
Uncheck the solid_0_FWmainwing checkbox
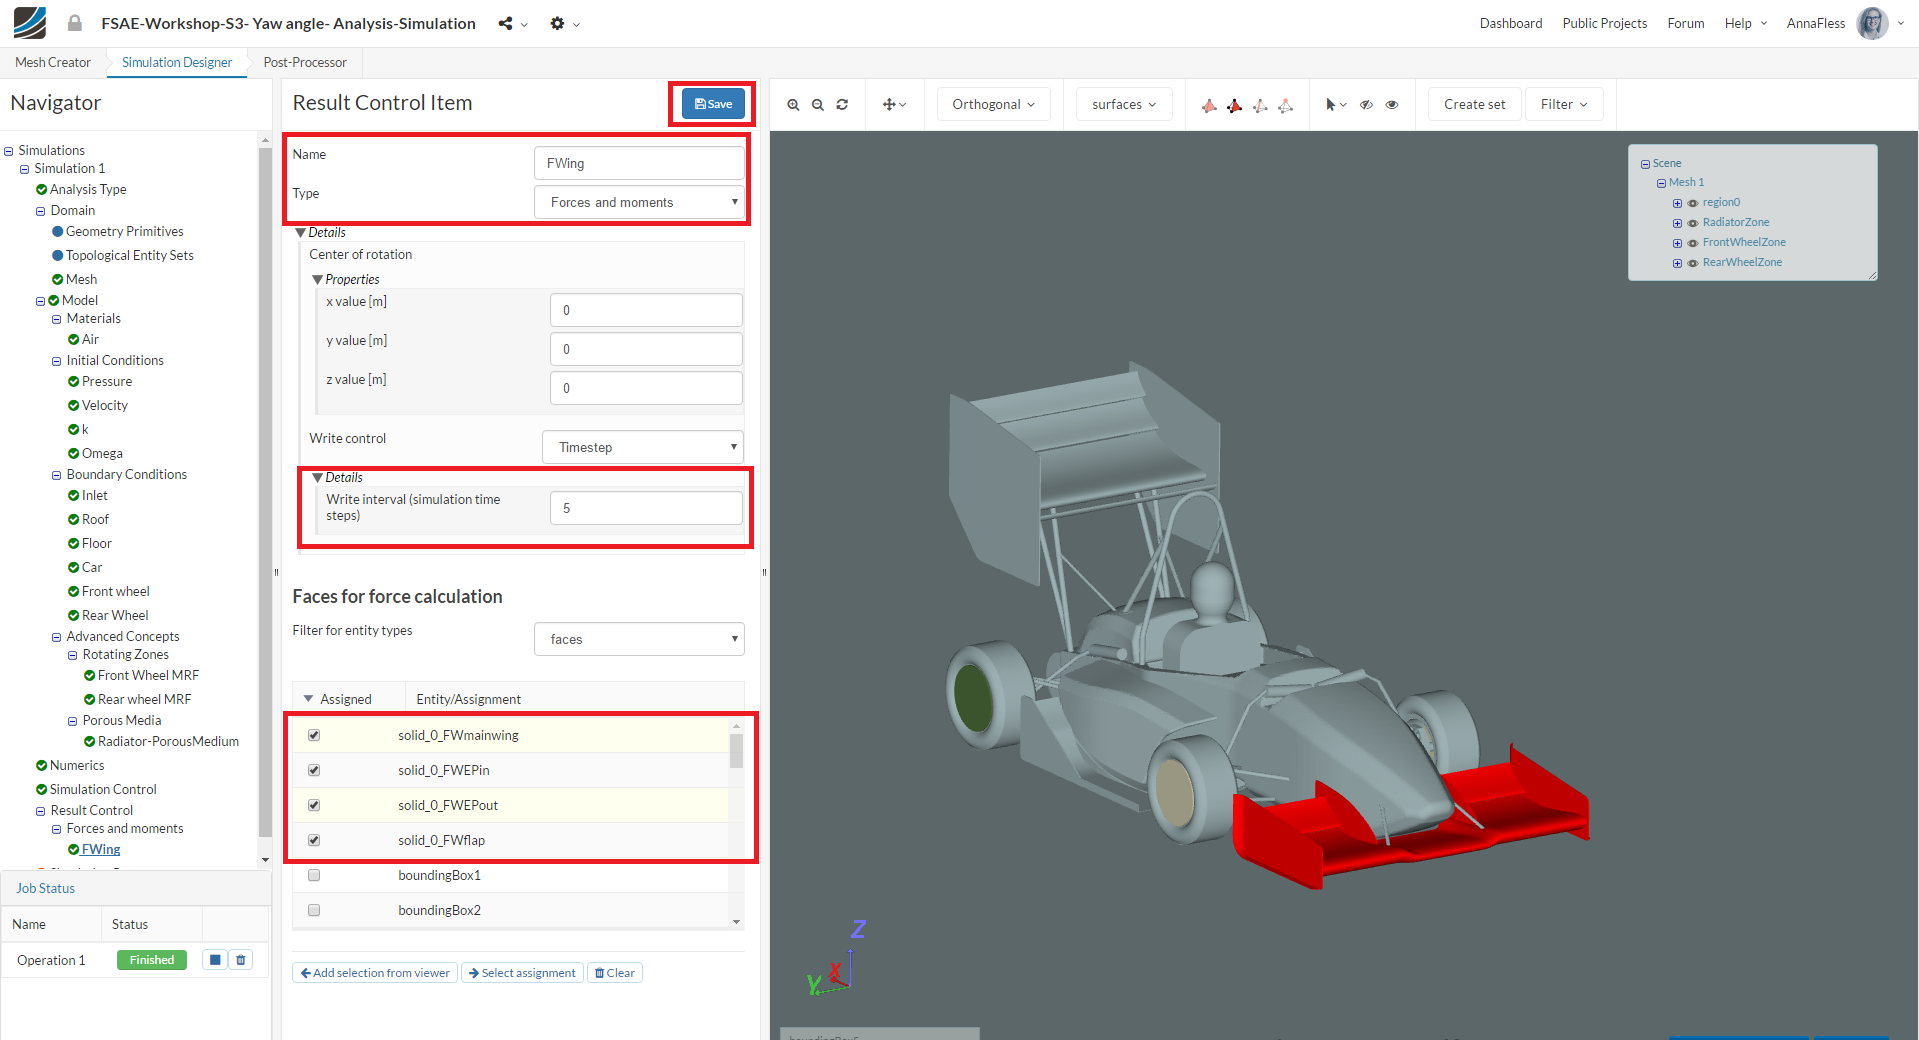[314, 735]
